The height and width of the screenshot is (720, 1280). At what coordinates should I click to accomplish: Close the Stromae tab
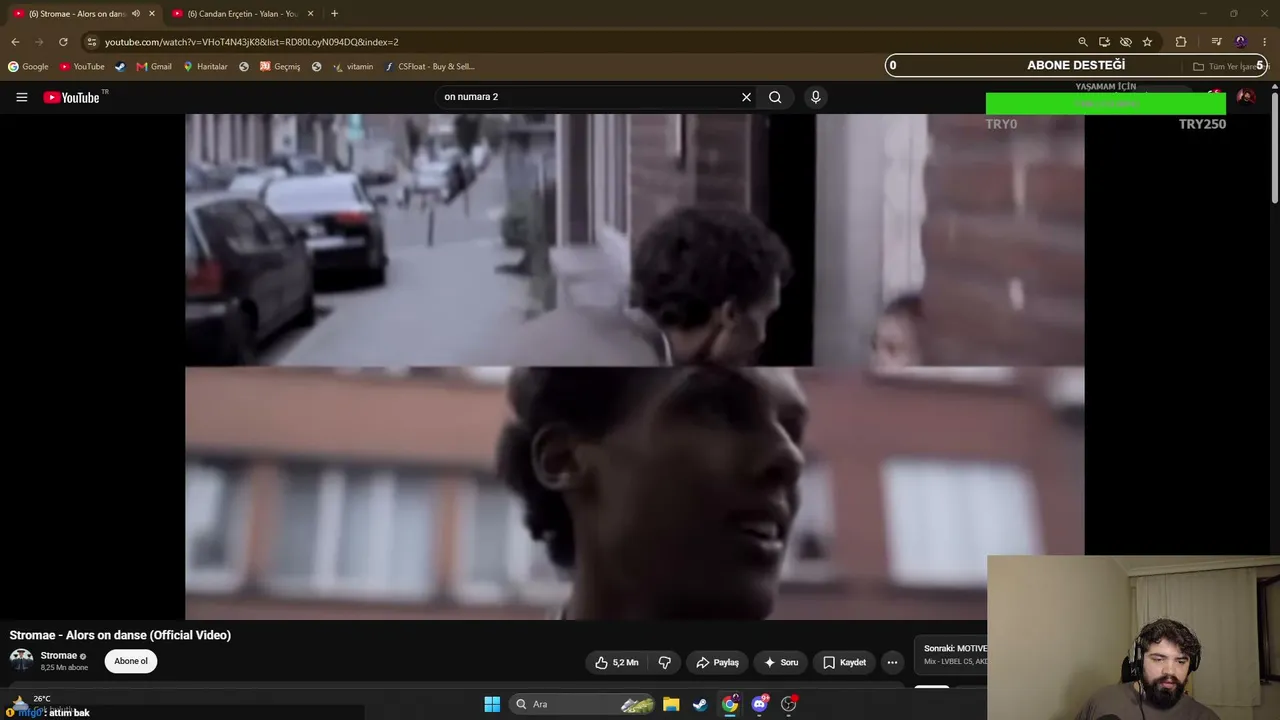point(152,14)
